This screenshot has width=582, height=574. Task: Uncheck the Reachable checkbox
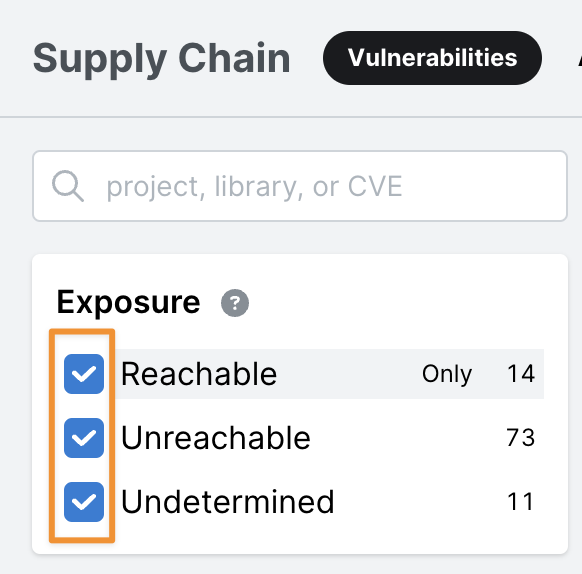pyautogui.click(x=84, y=374)
